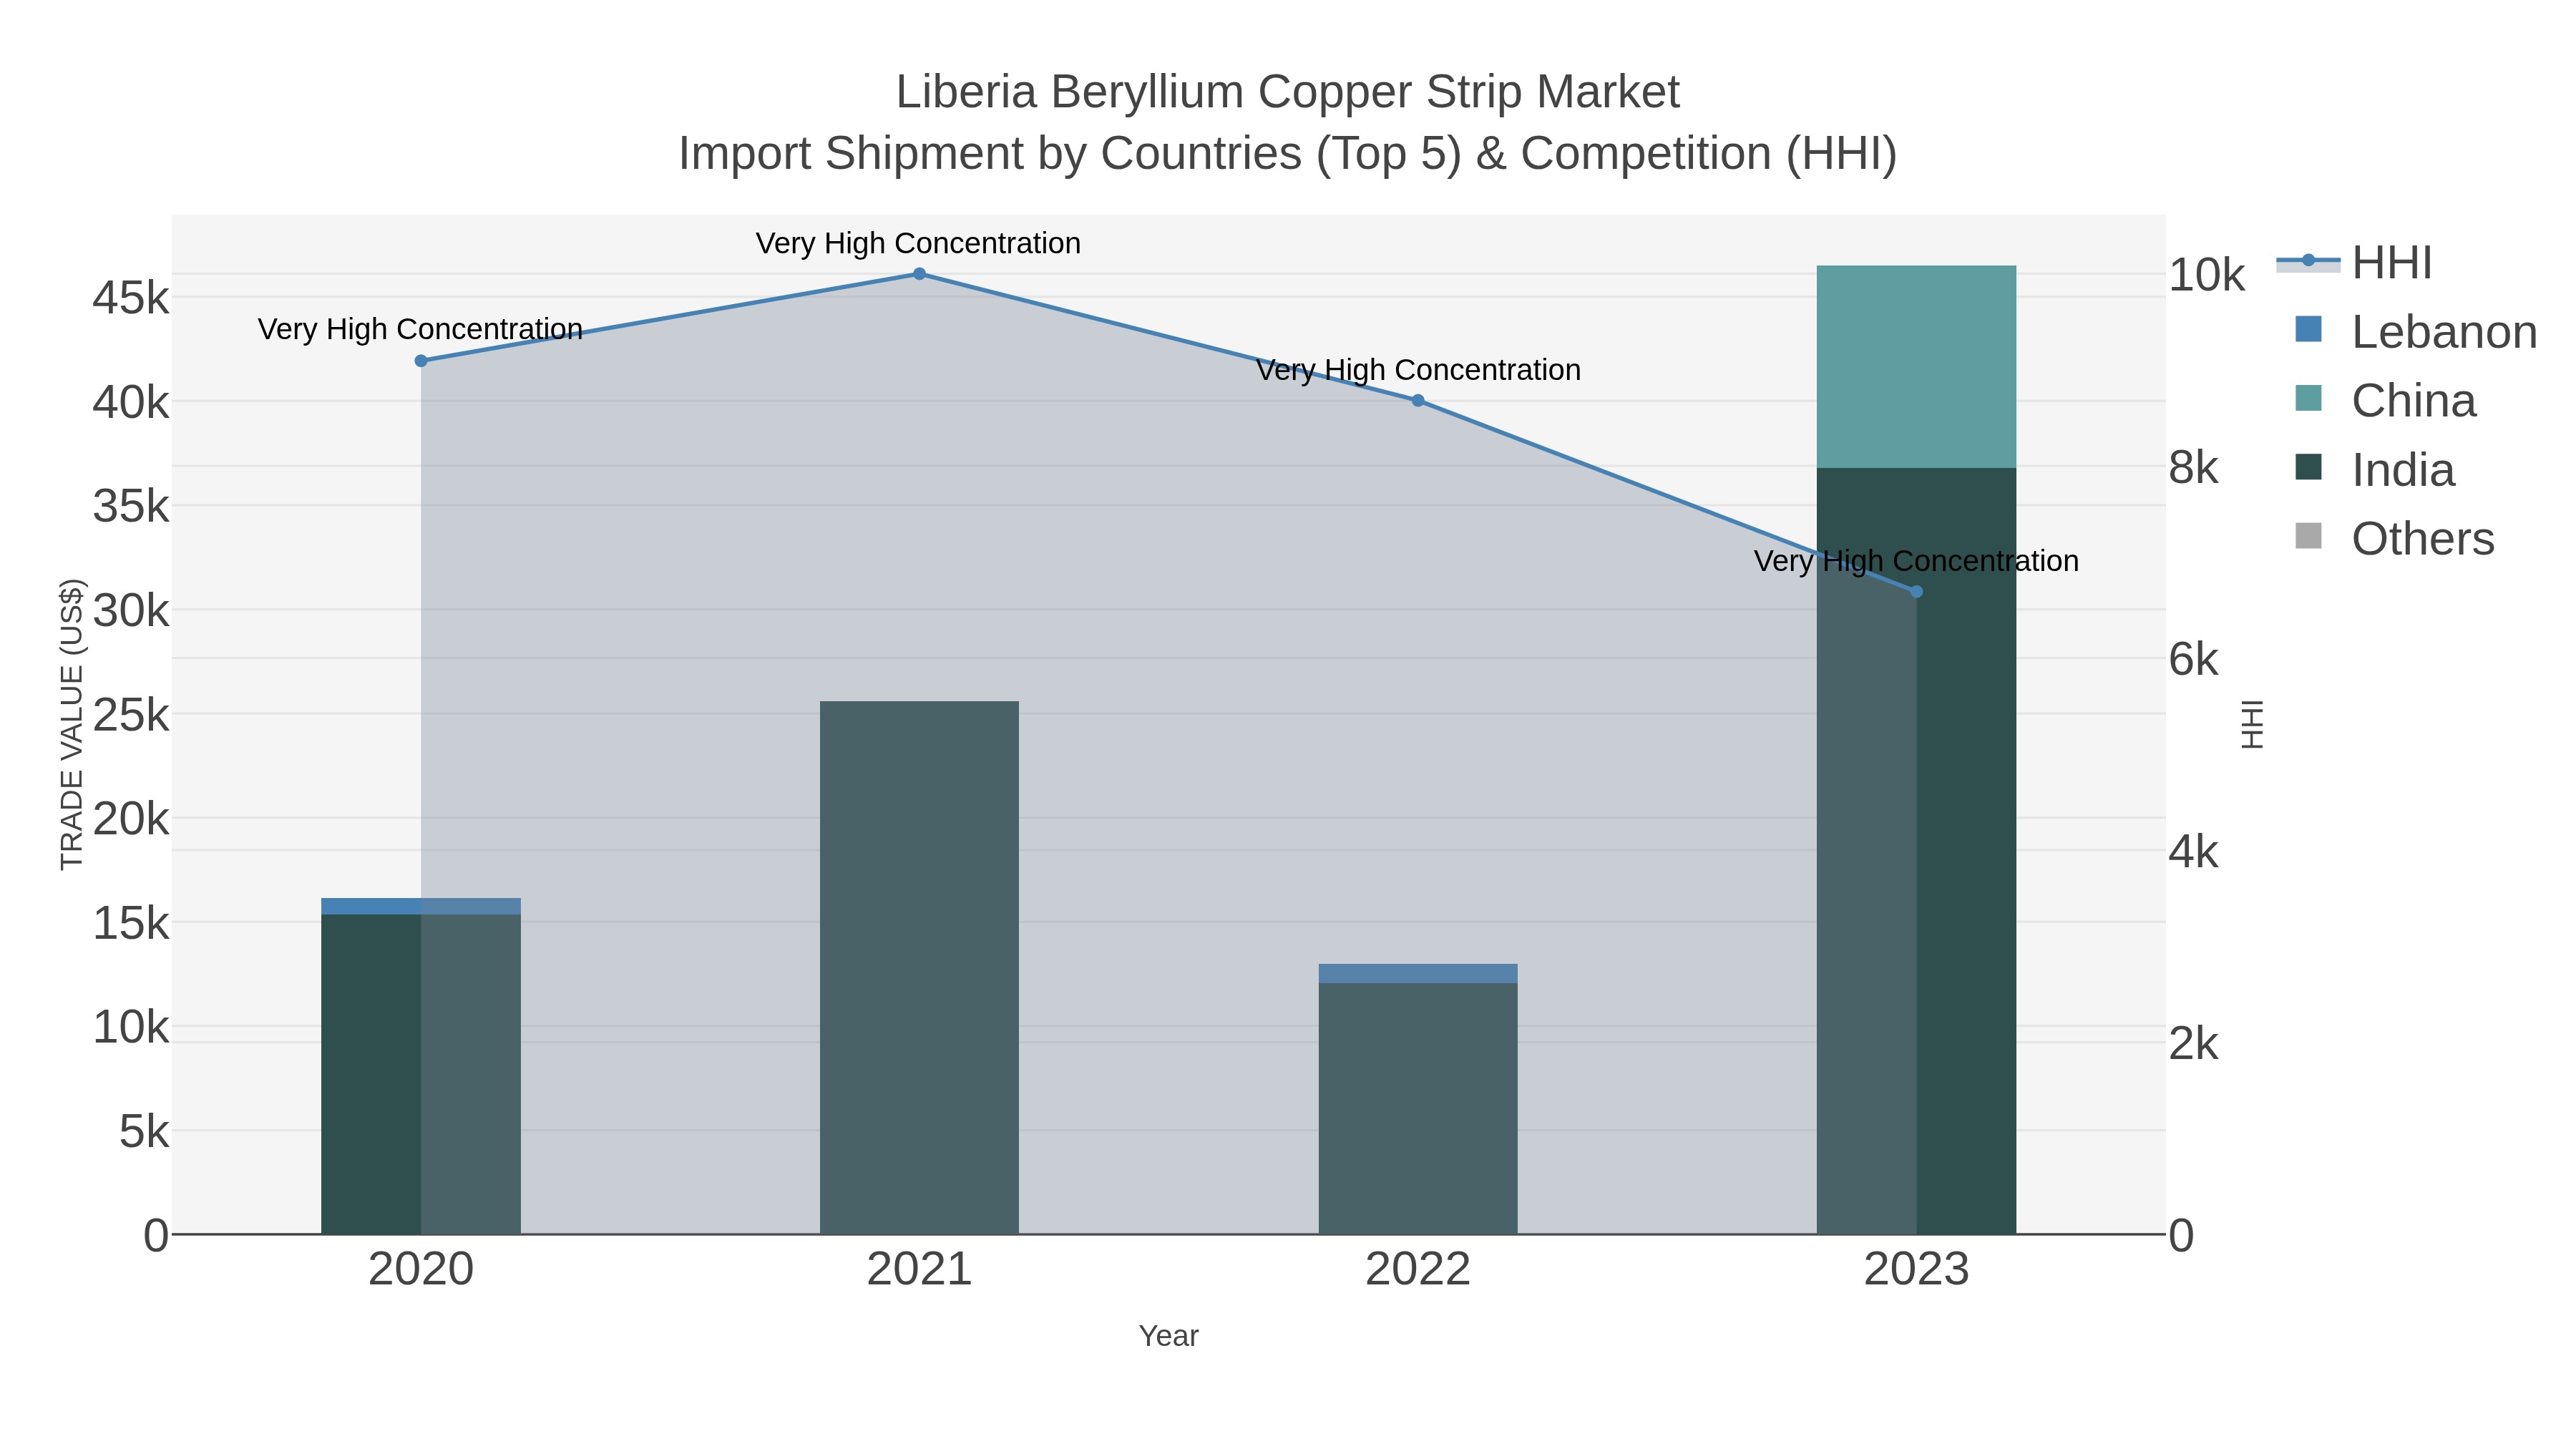
Task: Click the 10k HHI axis tick
Action: tap(2207, 275)
